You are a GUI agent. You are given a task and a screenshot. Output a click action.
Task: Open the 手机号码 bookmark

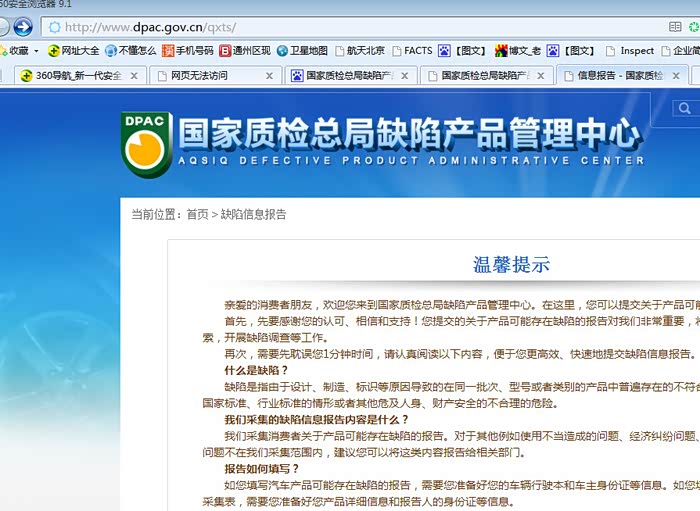pos(187,51)
